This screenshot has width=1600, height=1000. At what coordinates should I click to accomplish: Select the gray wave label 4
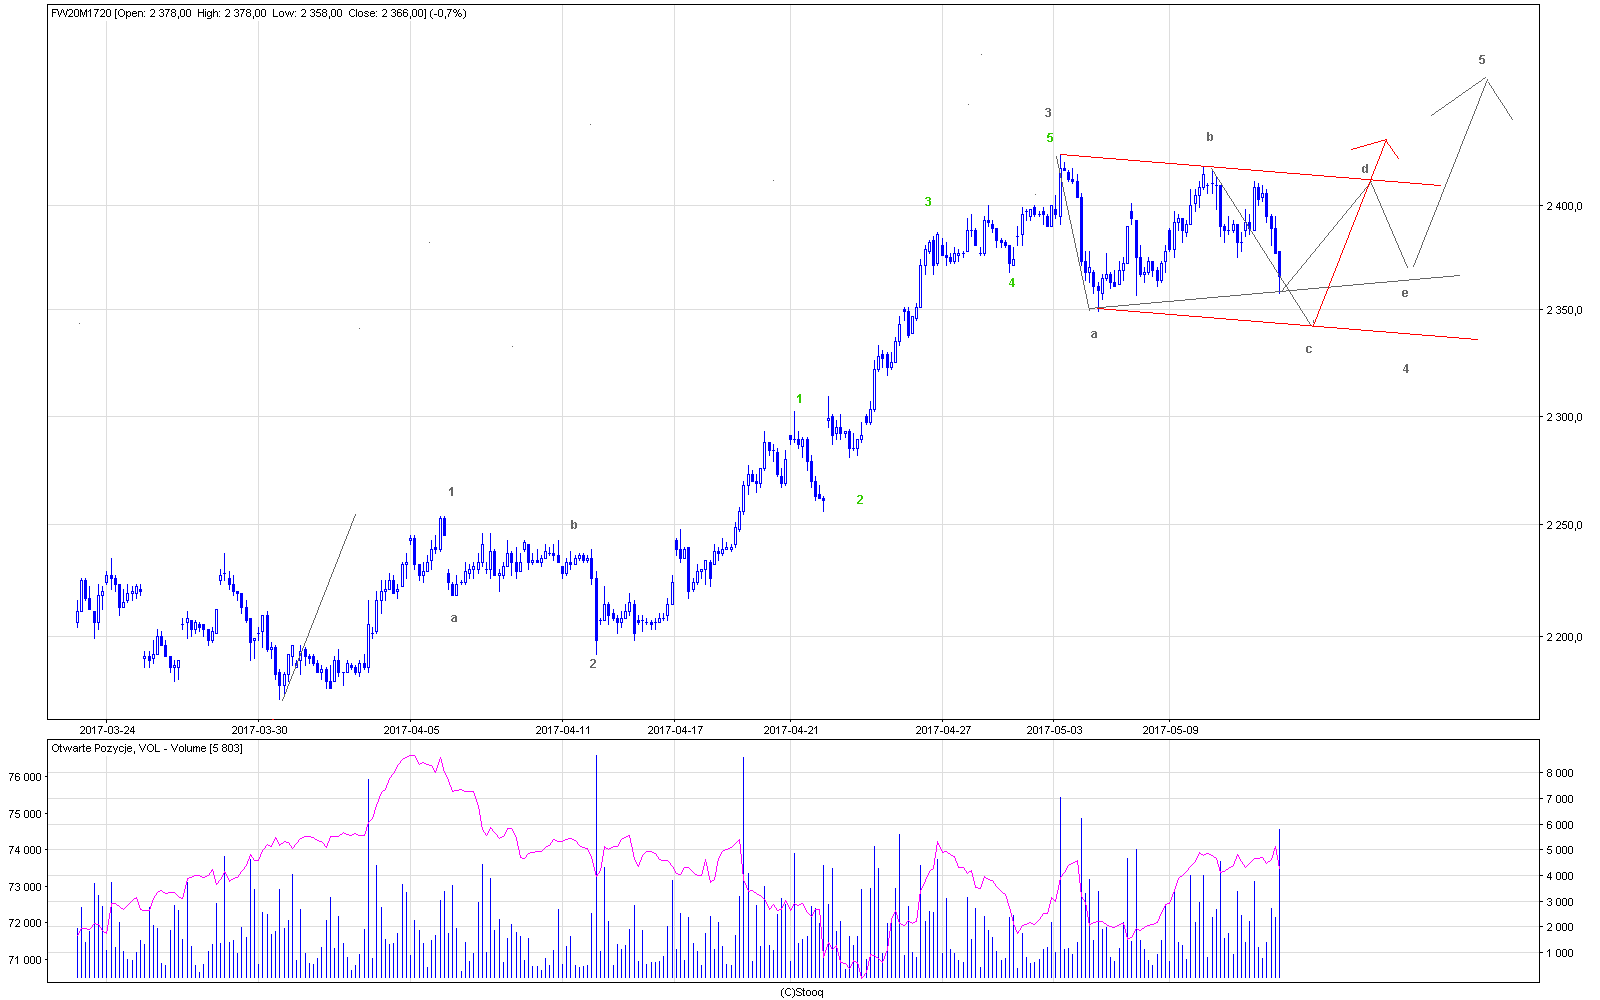(1405, 369)
